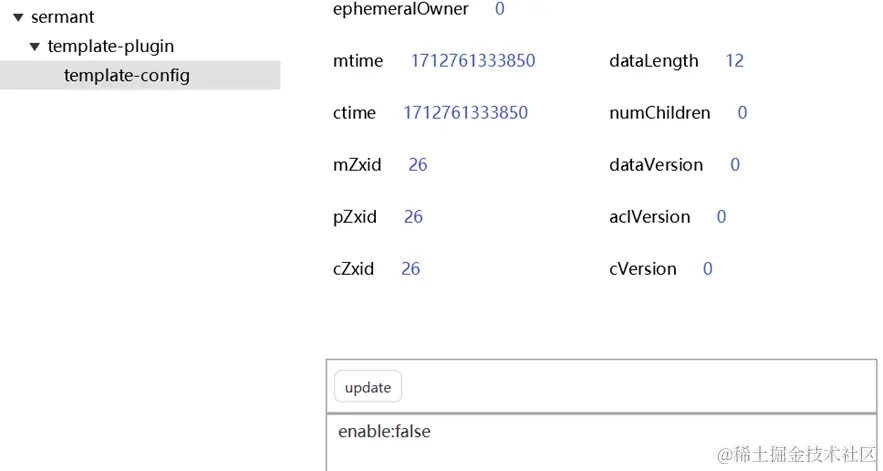Click the dataVersion label
The width and height of the screenshot is (883, 471).
[656, 165]
